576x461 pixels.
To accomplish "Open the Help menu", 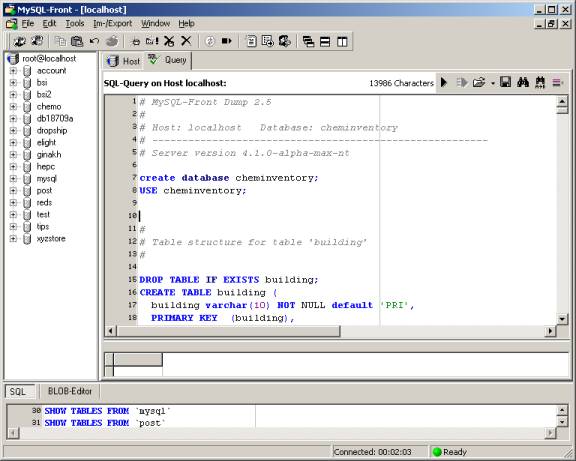I will click(x=186, y=24).
